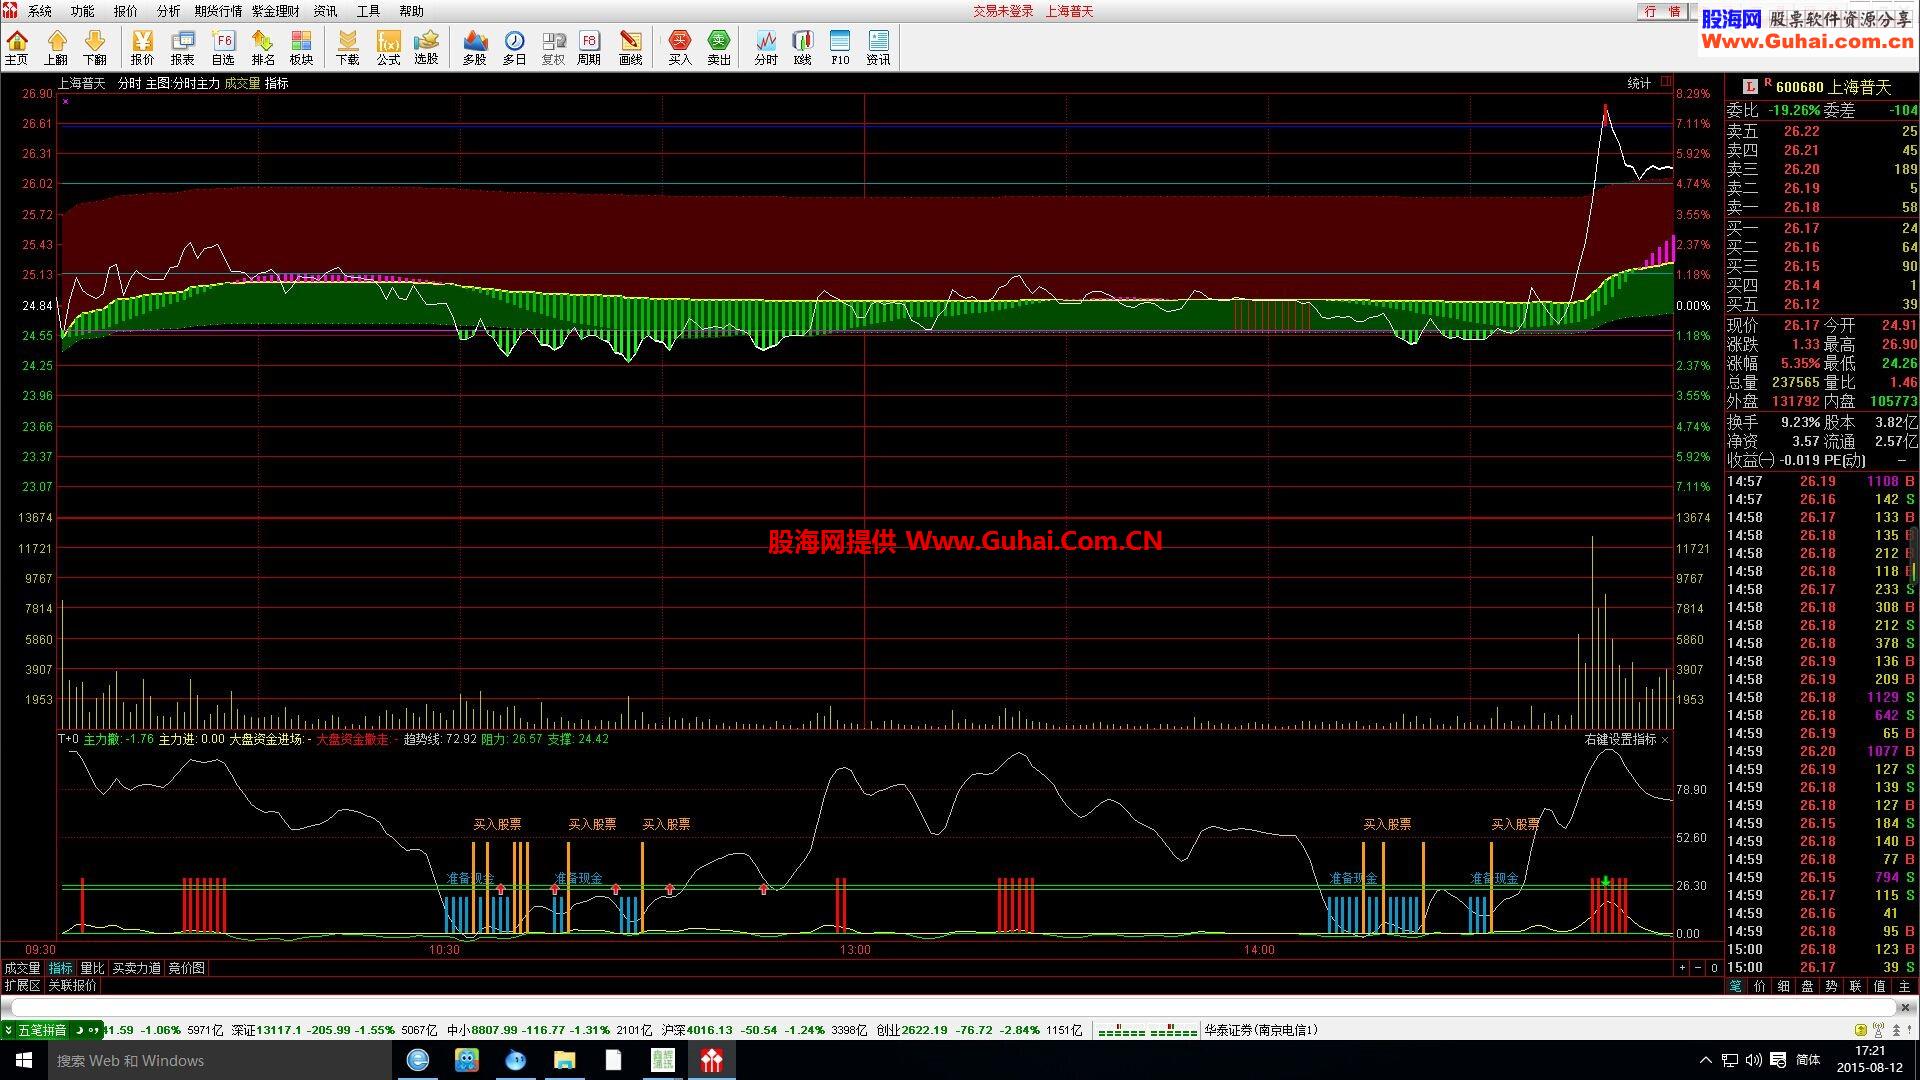Open the 自选 F6 watchlist icon

(x=223, y=47)
